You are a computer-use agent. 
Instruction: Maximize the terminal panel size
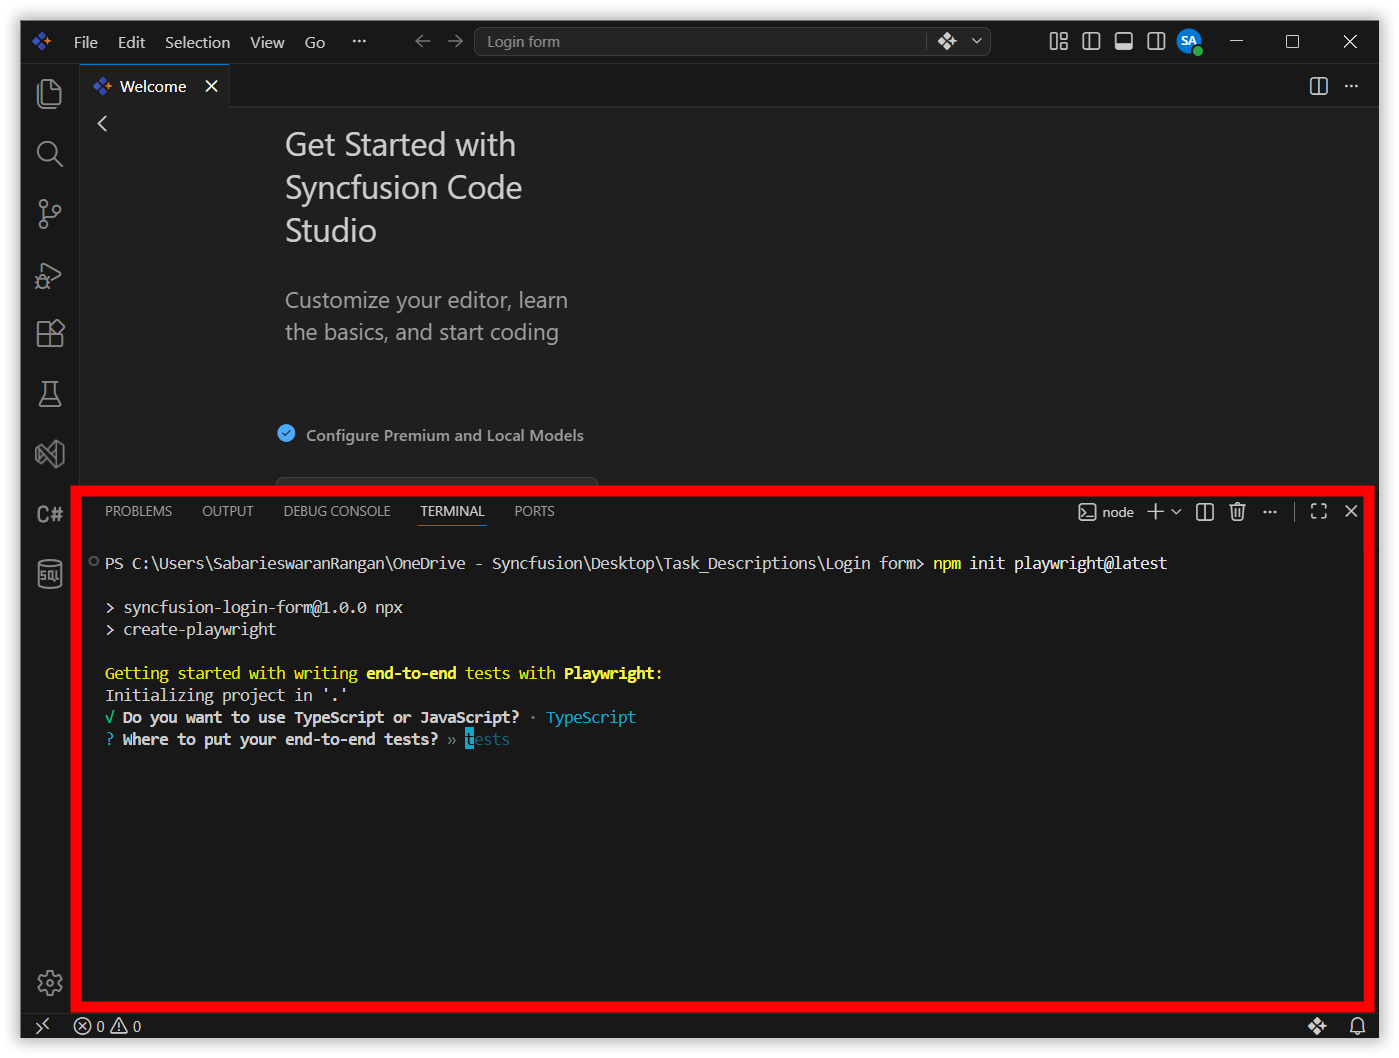click(x=1319, y=511)
